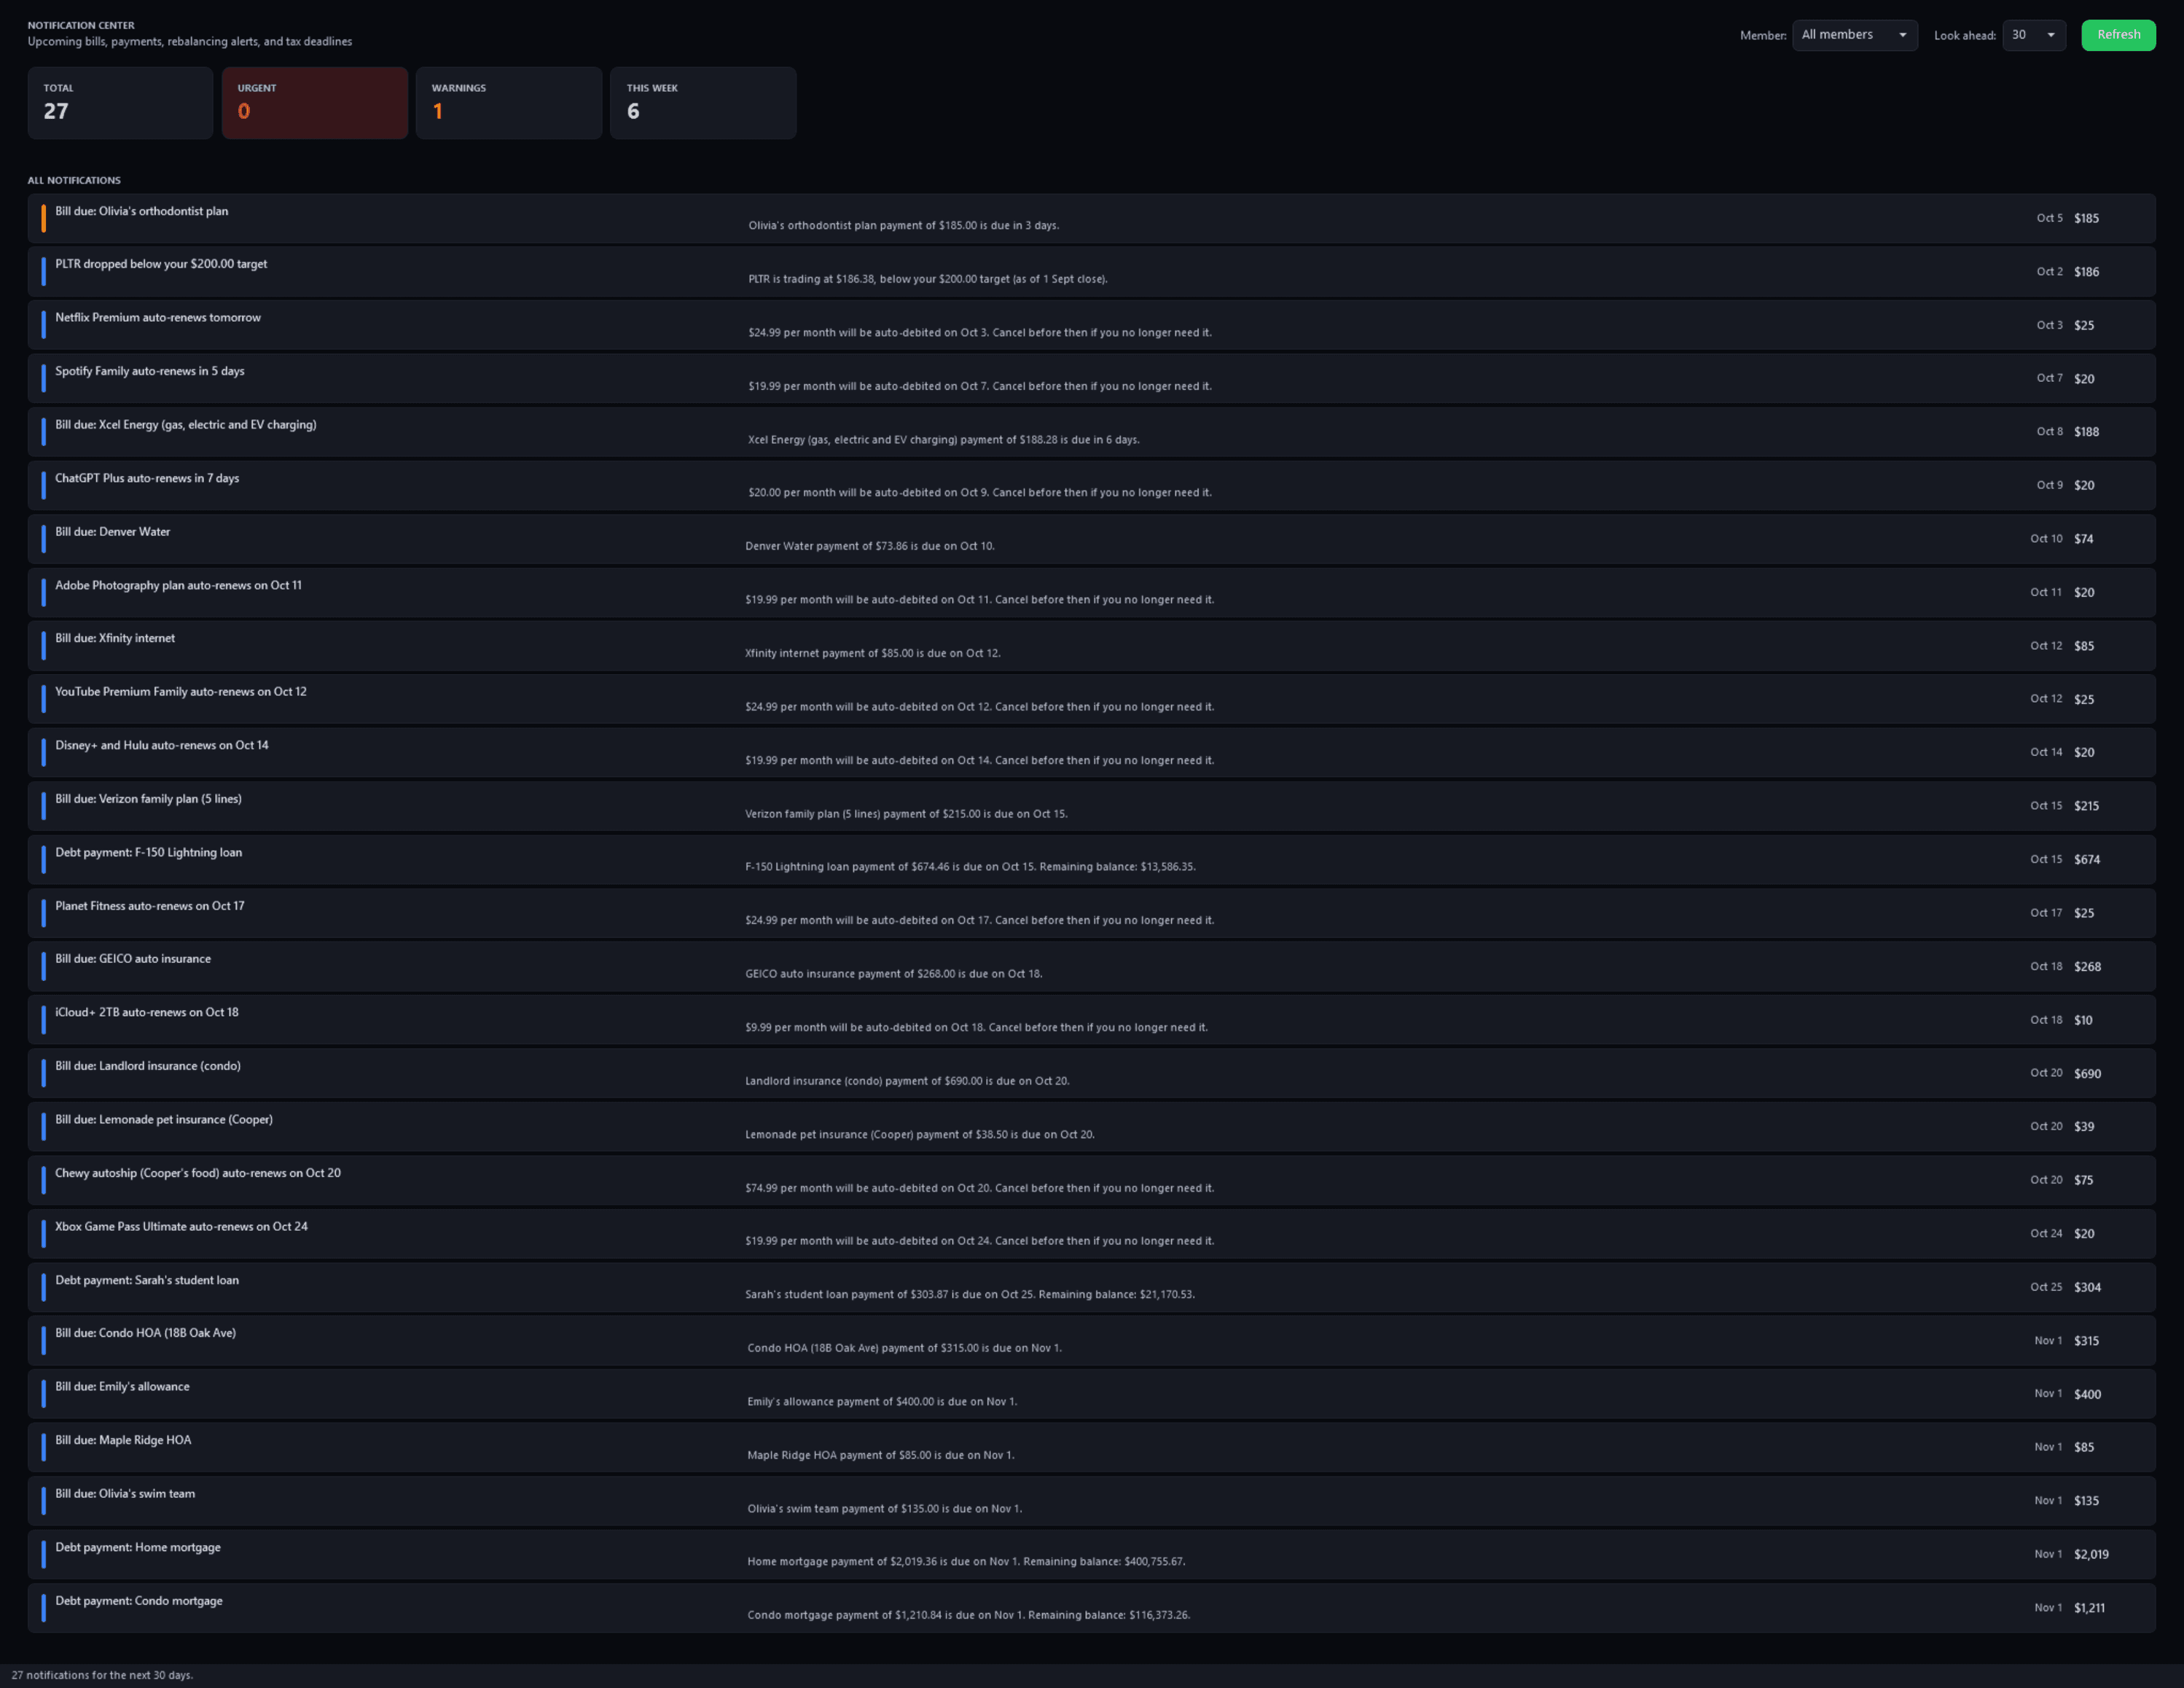Screen dimensions: 2184x1688
Task: Click the $2,019 amount on Home mortgage row
Action: click(x=2091, y=1554)
